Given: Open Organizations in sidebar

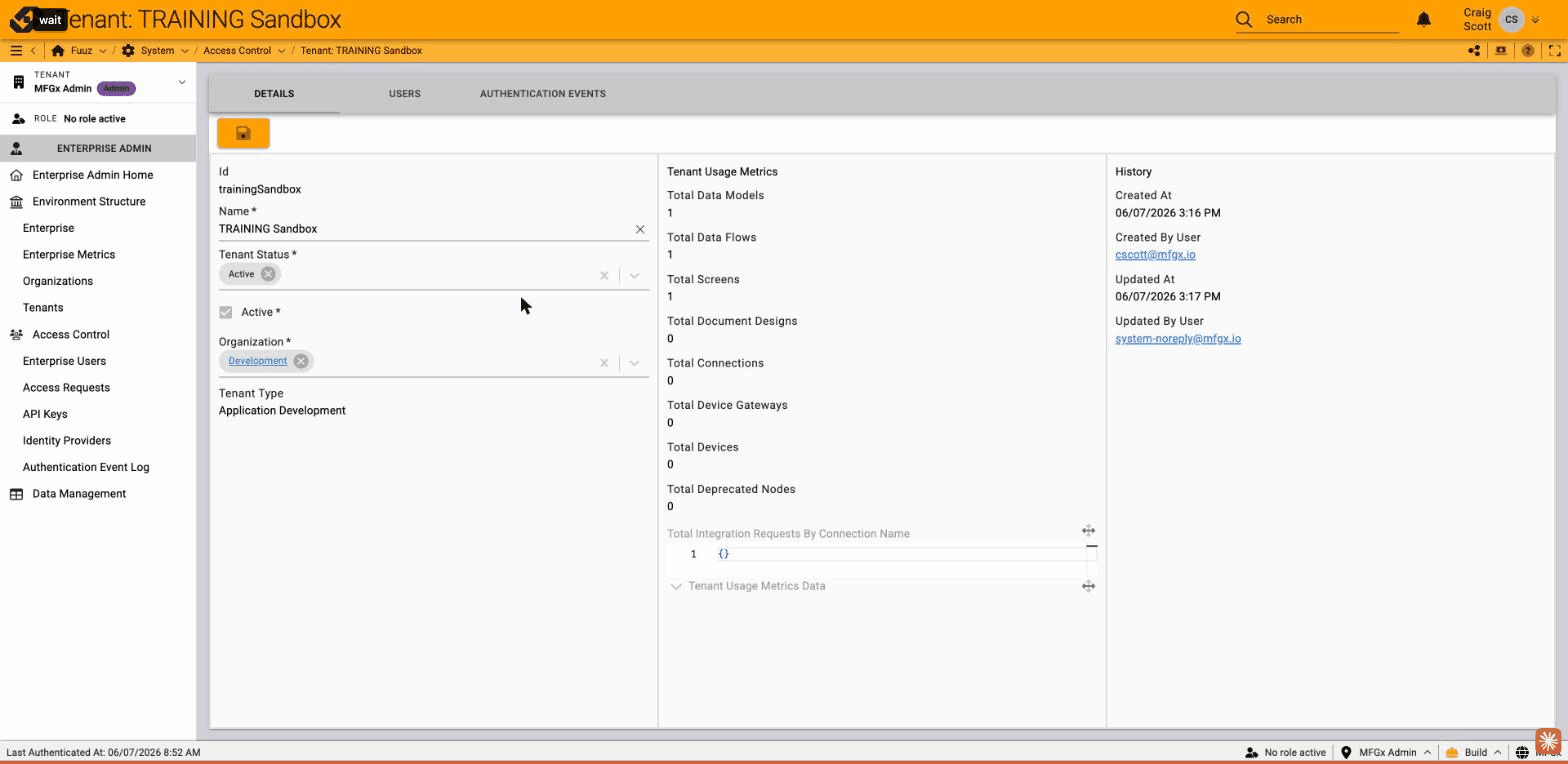Looking at the screenshot, I should click(58, 281).
